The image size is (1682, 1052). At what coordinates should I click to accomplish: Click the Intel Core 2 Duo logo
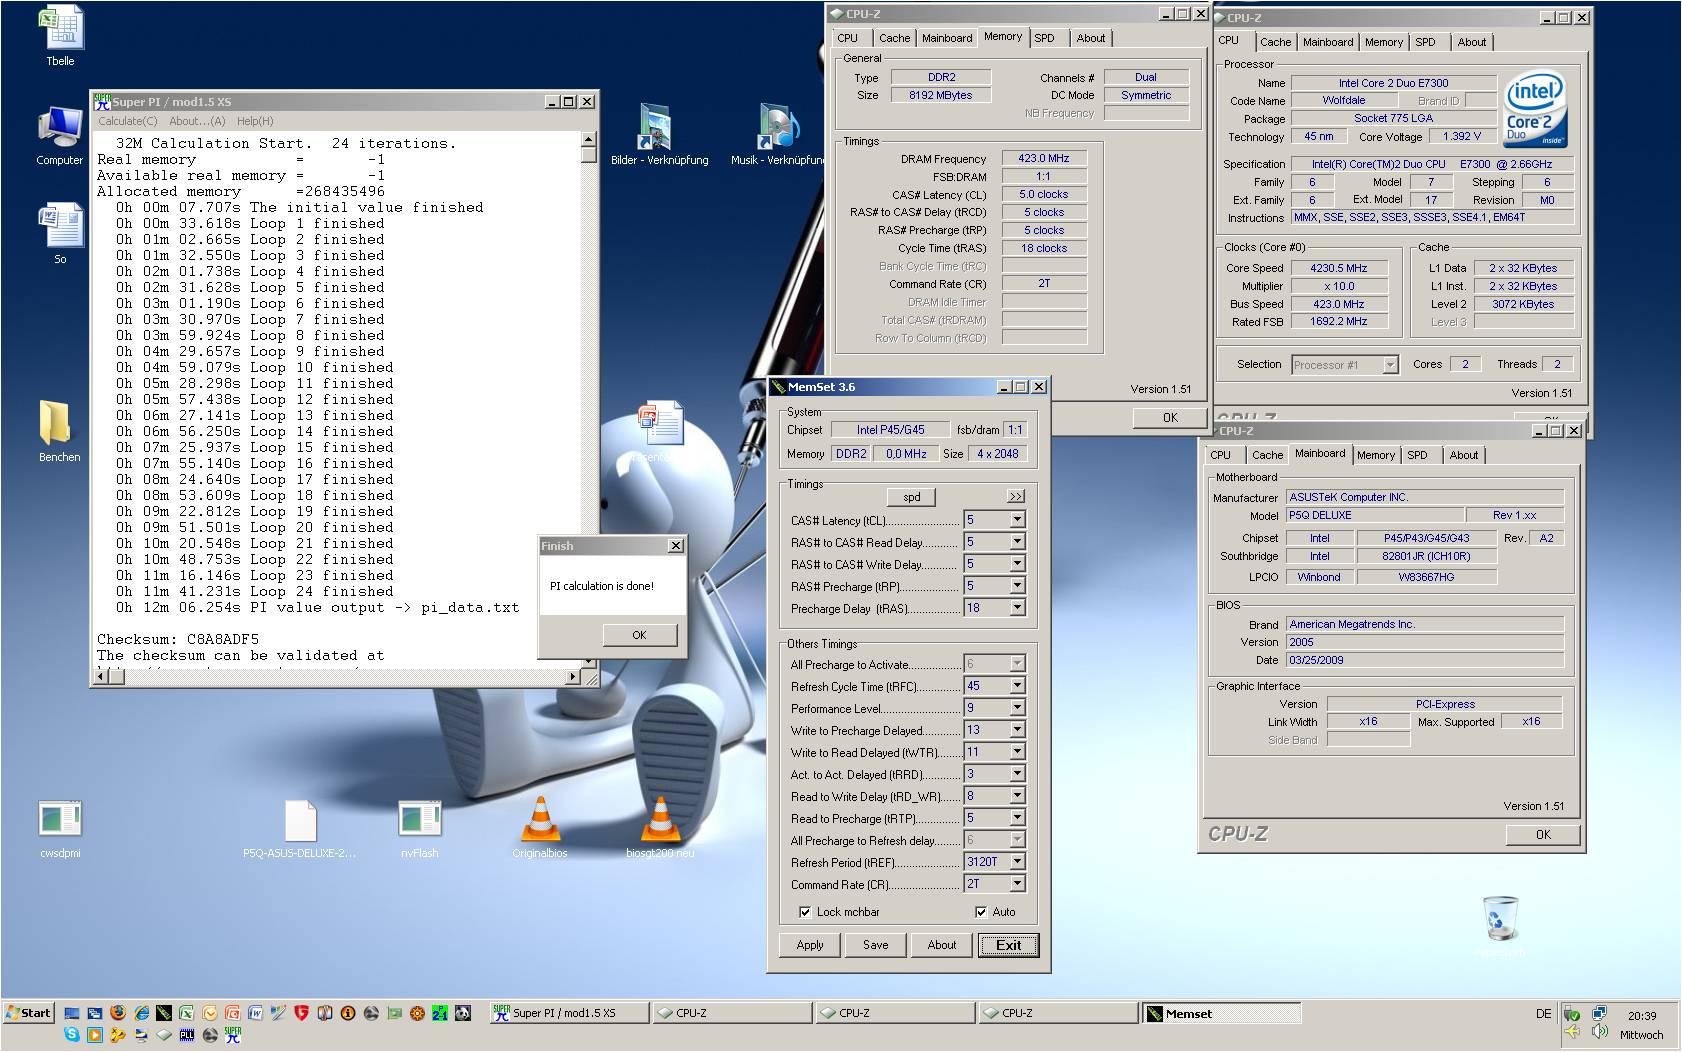coord(1535,108)
